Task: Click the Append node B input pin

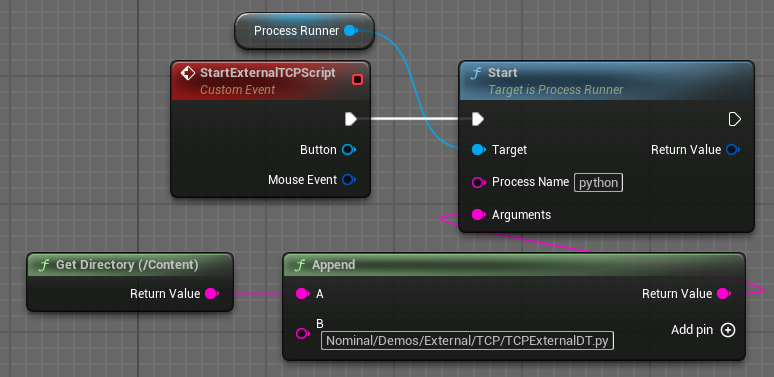Action: click(x=302, y=334)
